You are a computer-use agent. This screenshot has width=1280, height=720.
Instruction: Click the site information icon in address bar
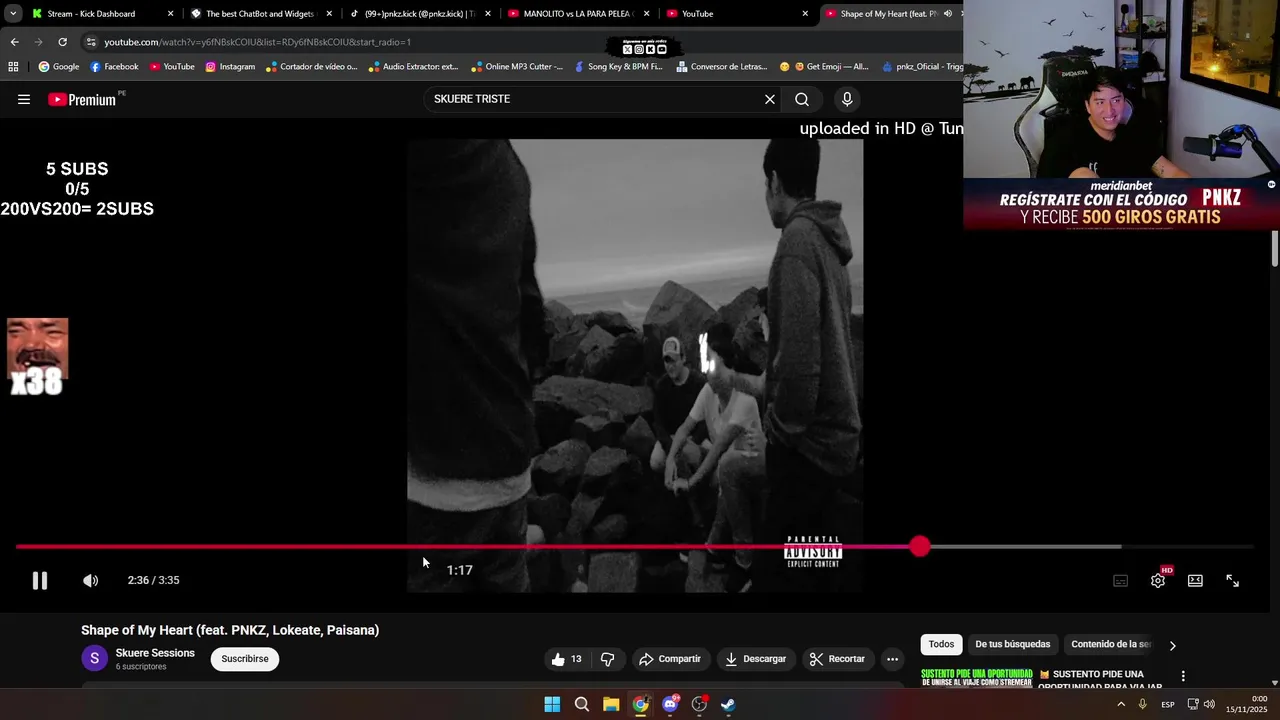[91, 42]
